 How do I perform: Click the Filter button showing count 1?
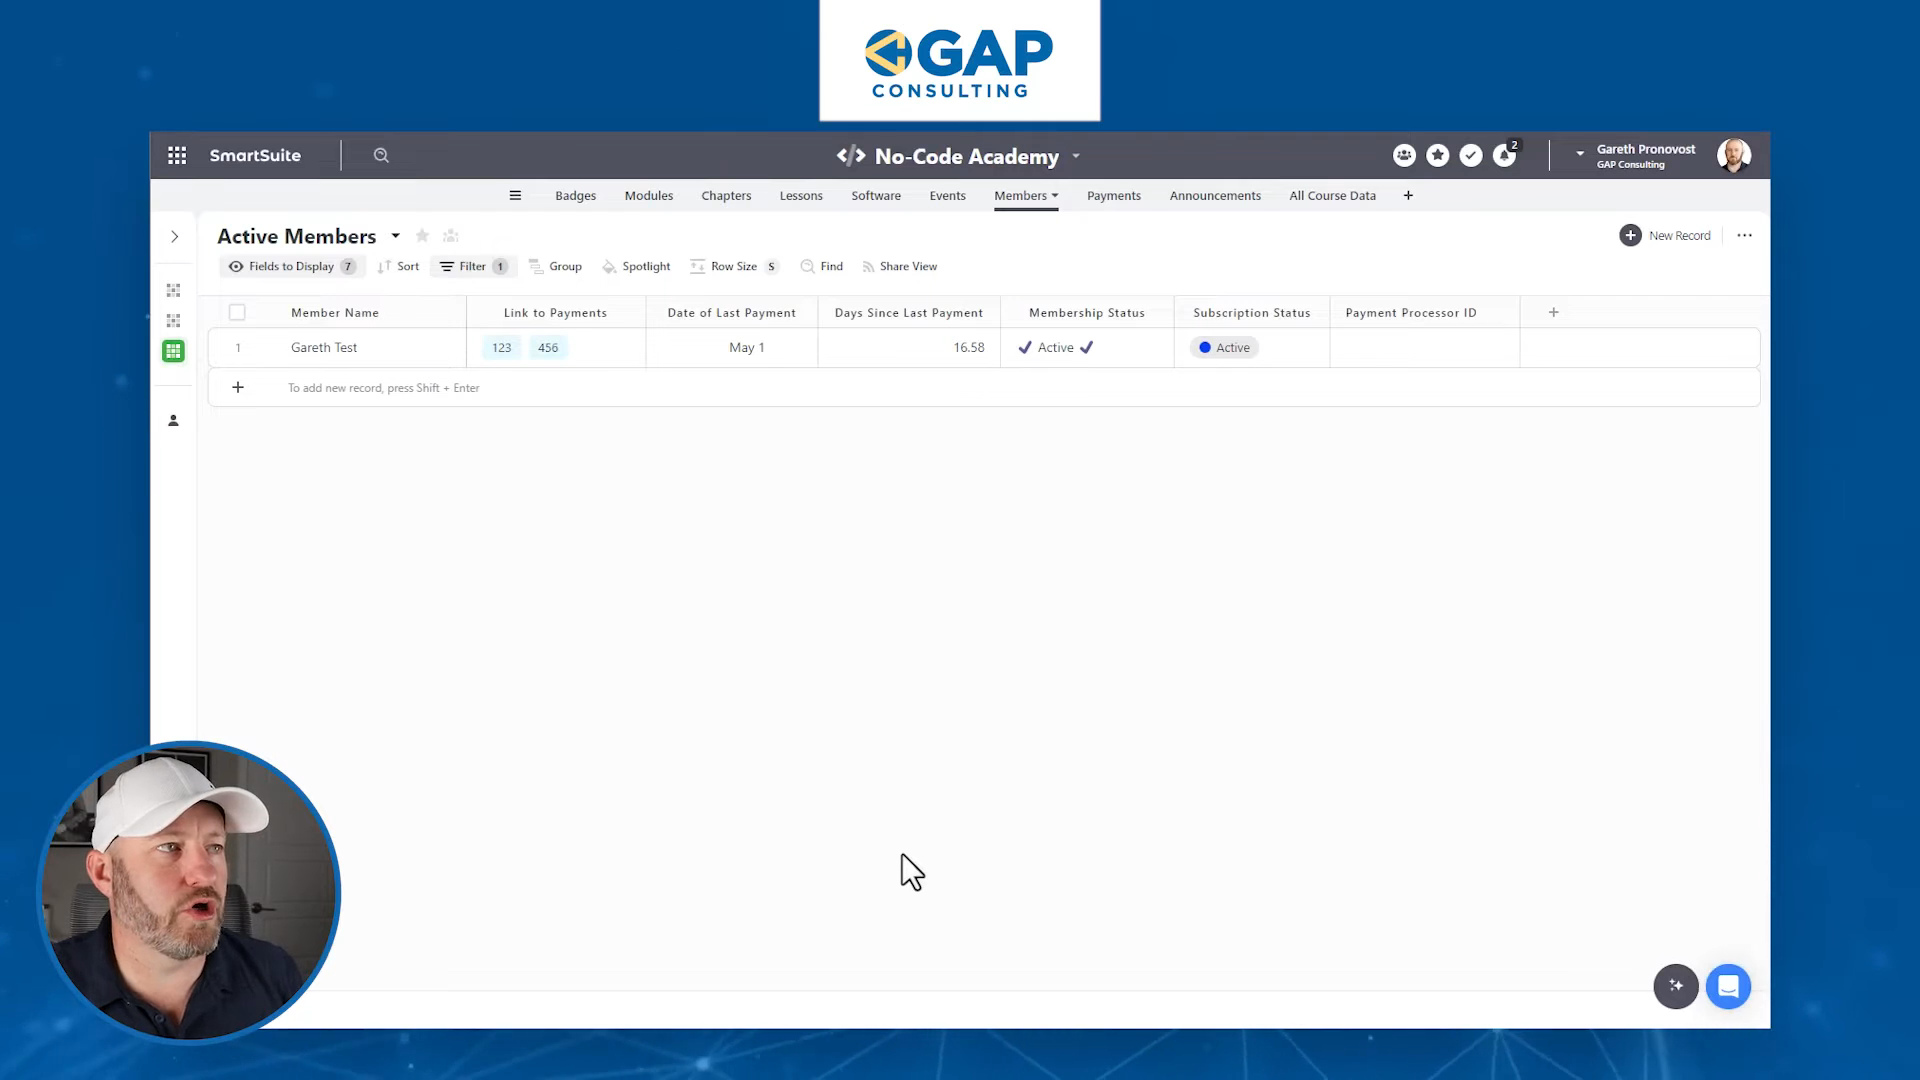[473, 266]
